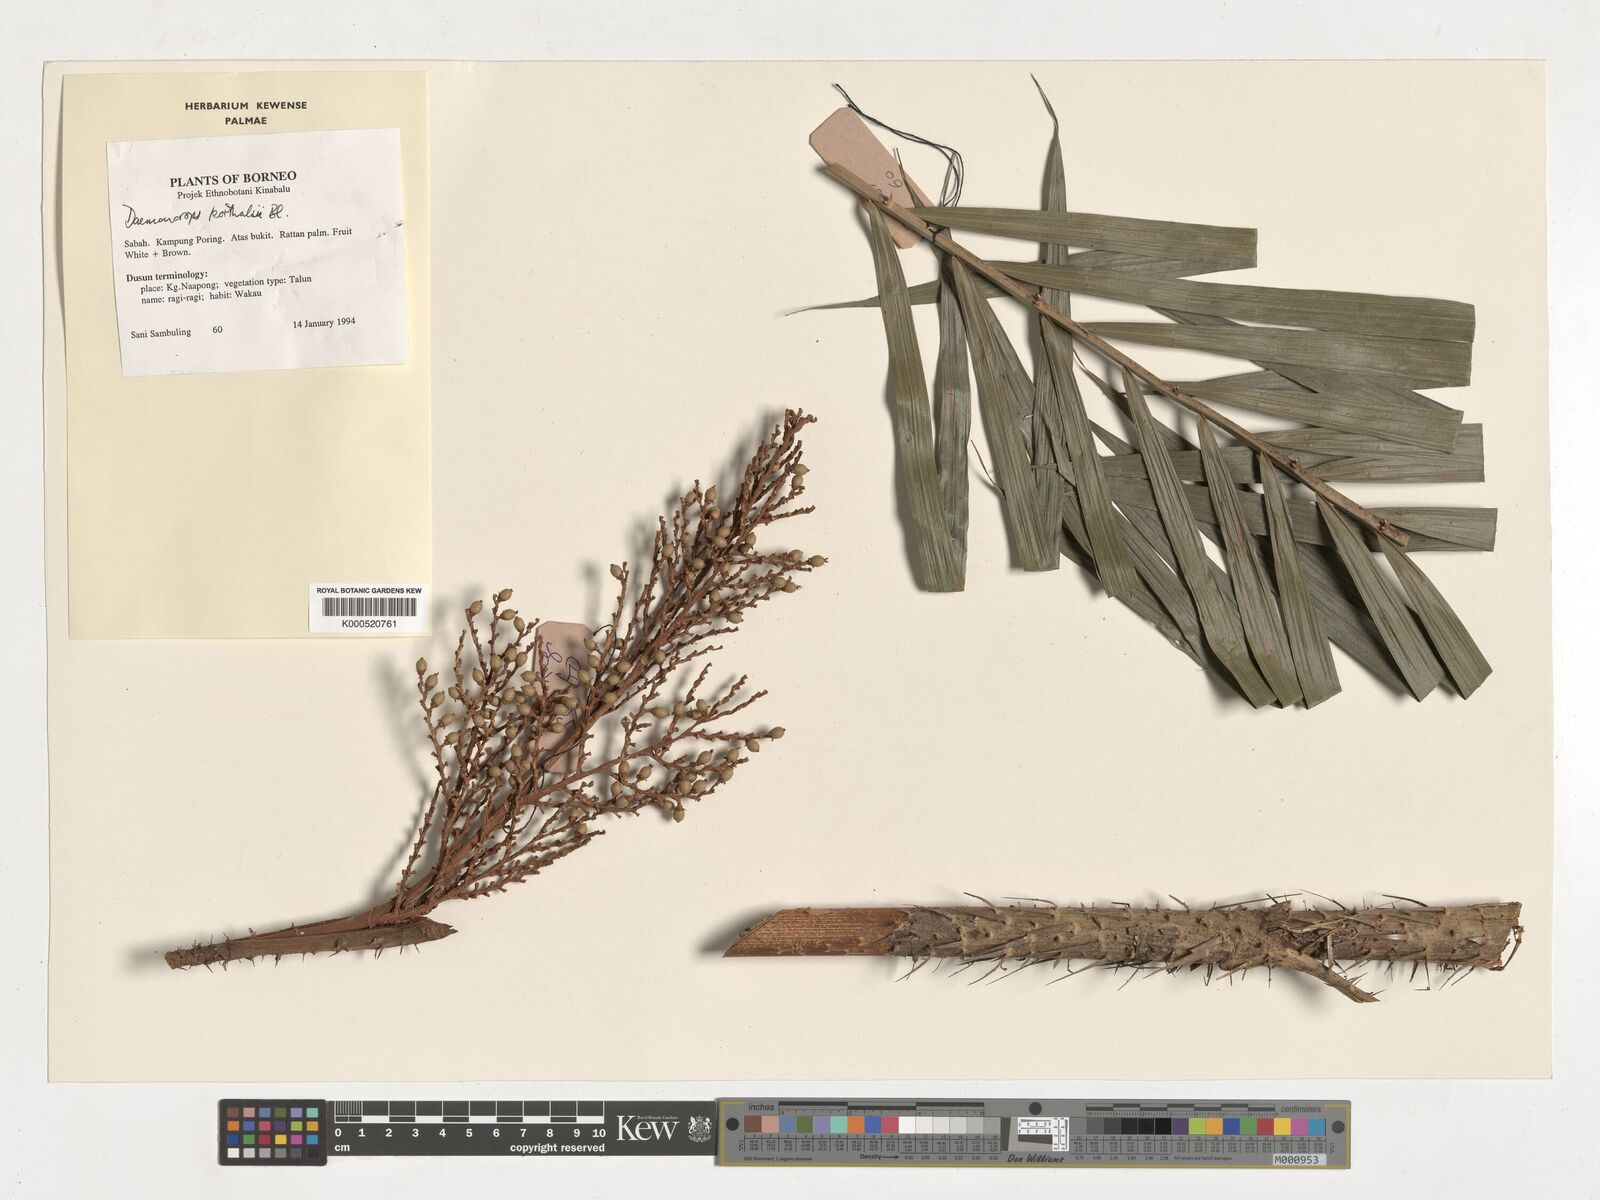This screenshot has width=1600, height=1200.
Task: Click the 'copyright reserved' text on the ruler
Action: coord(557,1148)
